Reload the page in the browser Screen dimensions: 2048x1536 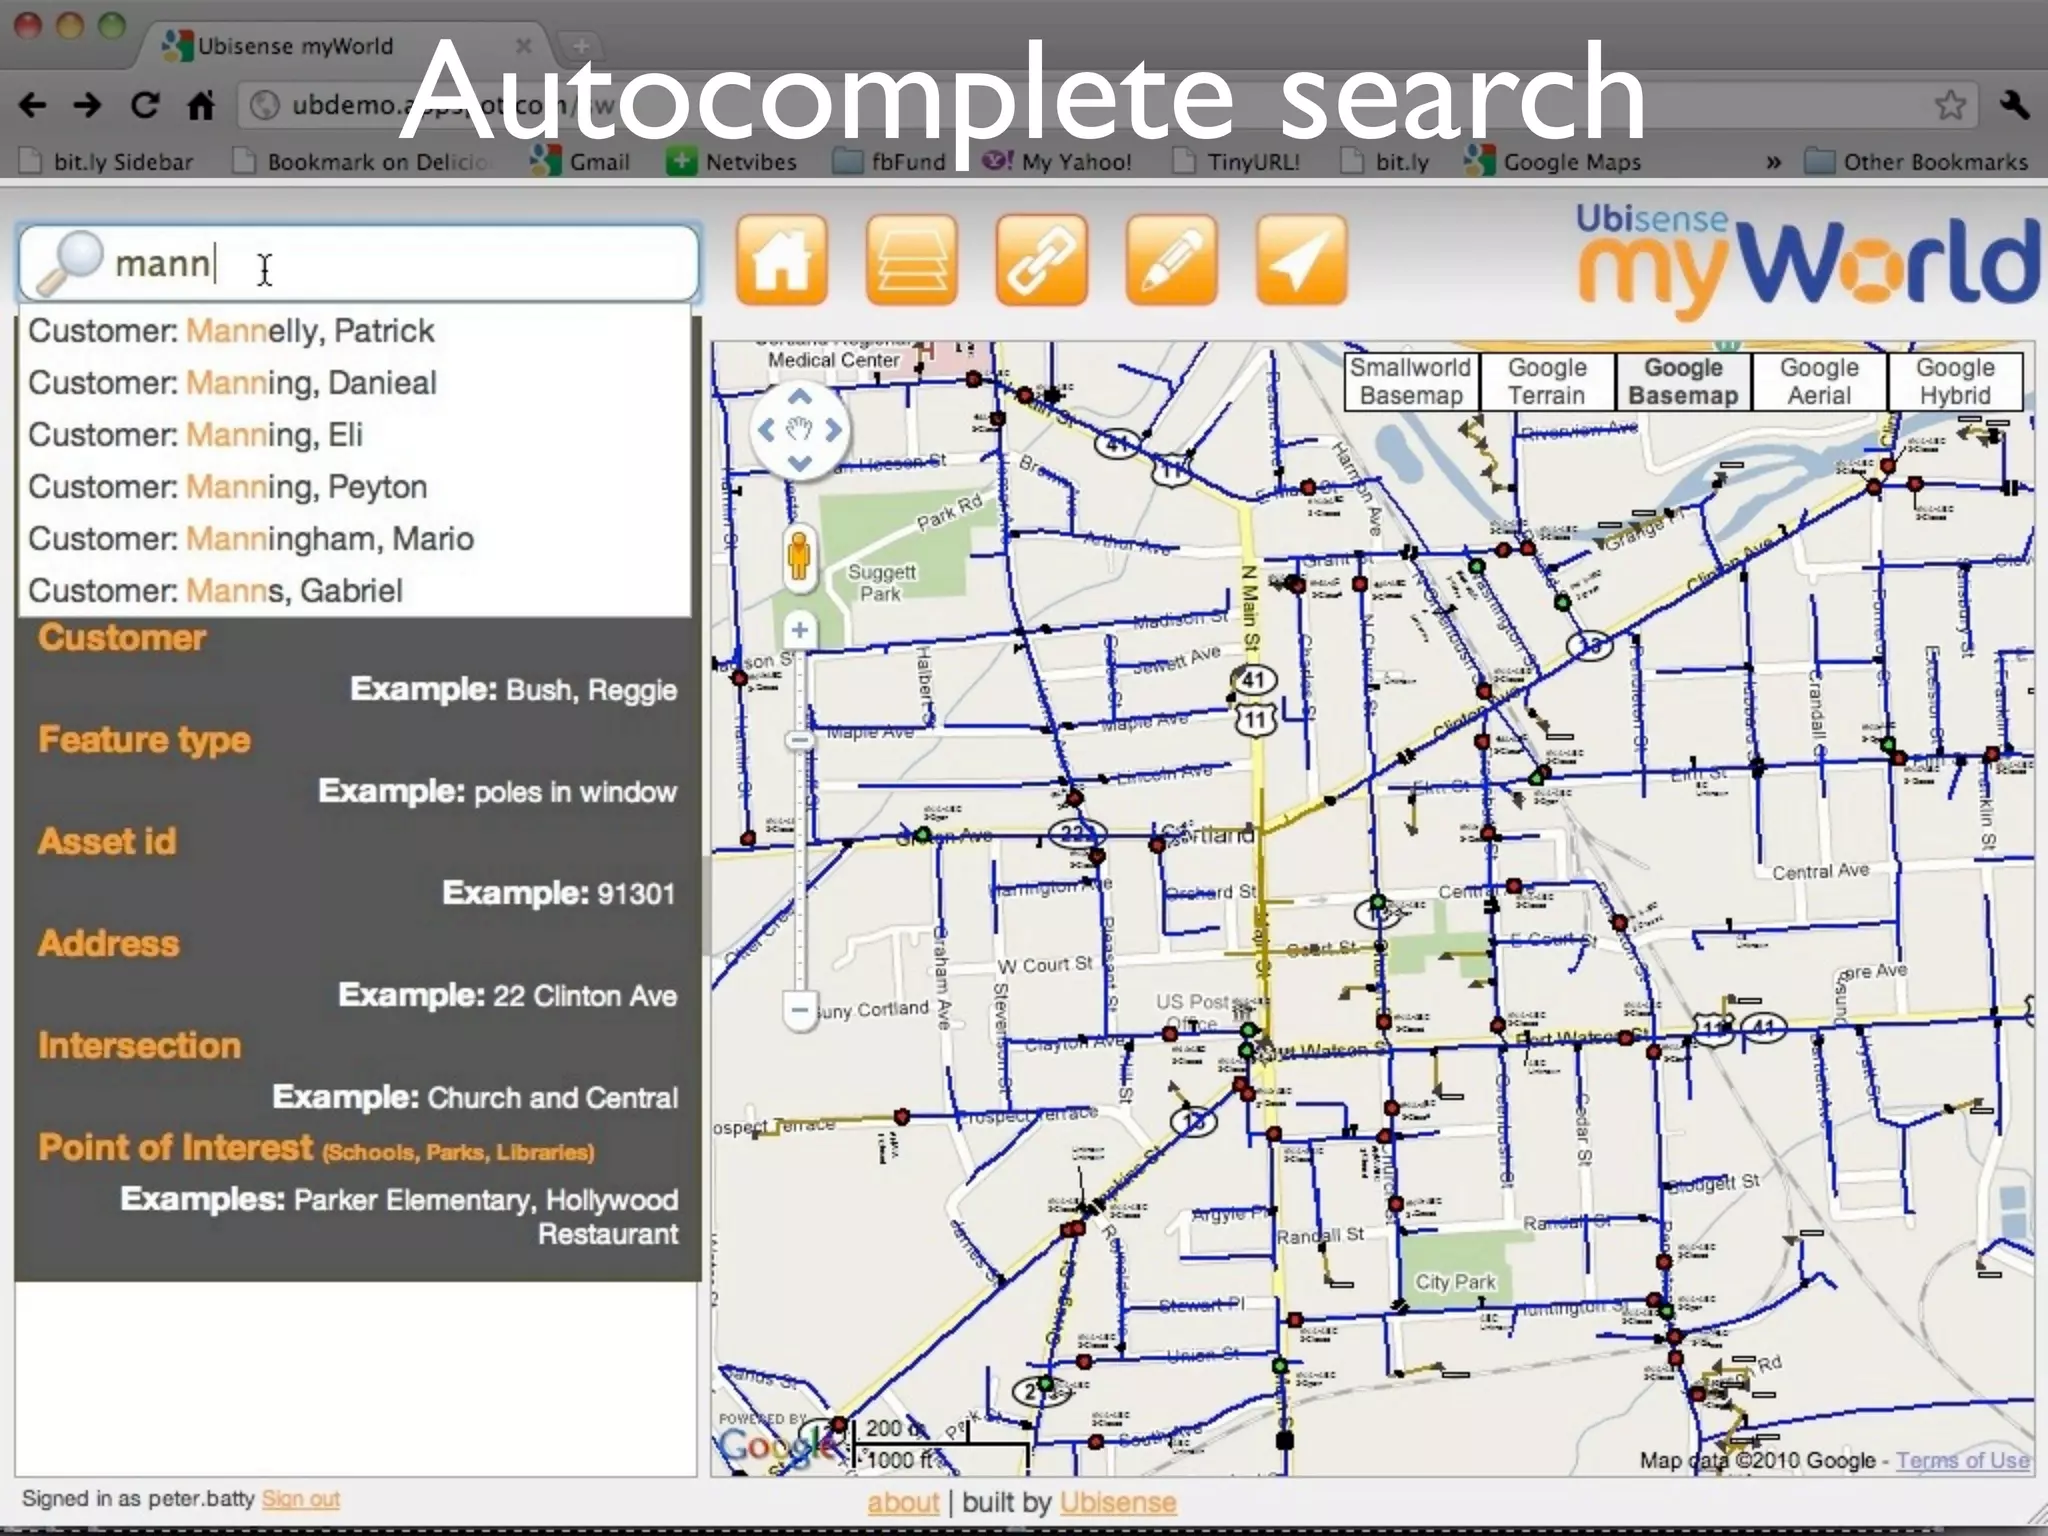pyautogui.click(x=145, y=104)
